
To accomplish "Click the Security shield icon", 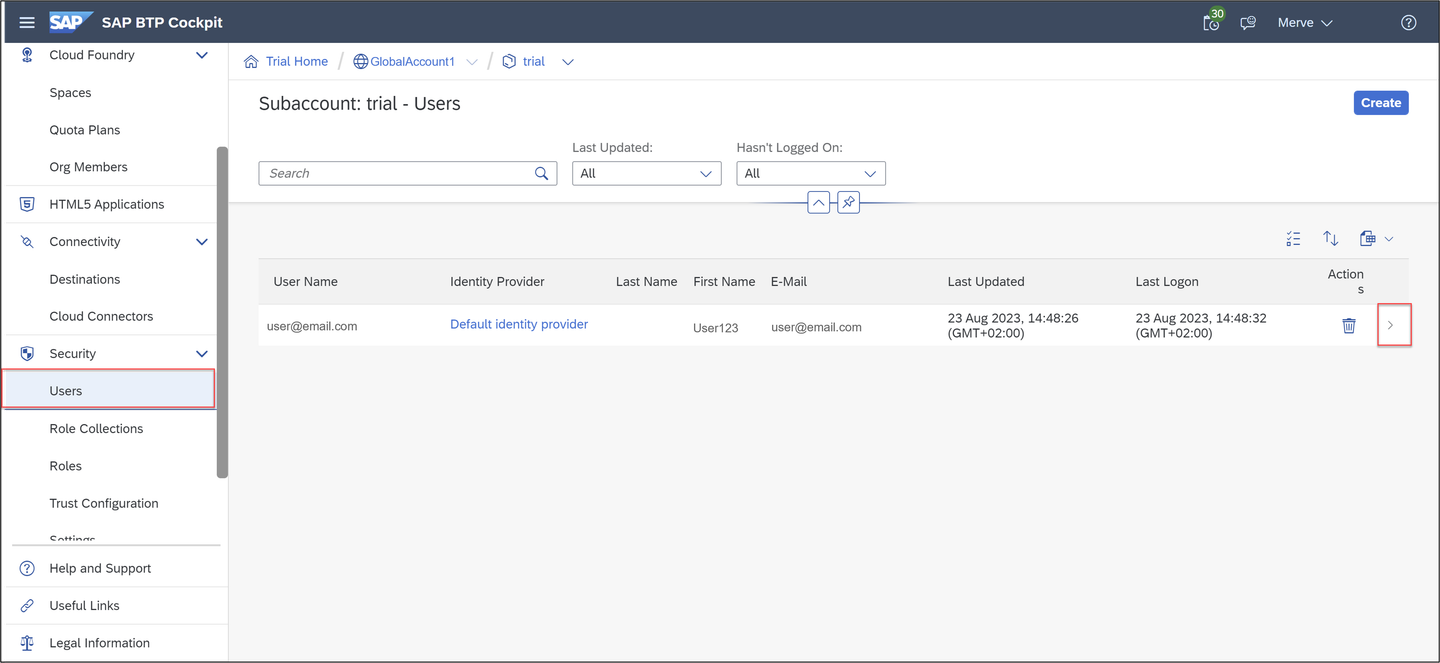I will tap(27, 354).
